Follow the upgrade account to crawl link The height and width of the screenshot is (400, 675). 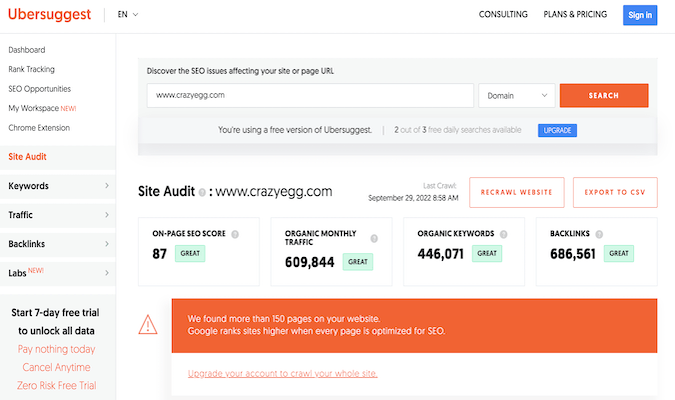click(x=282, y=374)
